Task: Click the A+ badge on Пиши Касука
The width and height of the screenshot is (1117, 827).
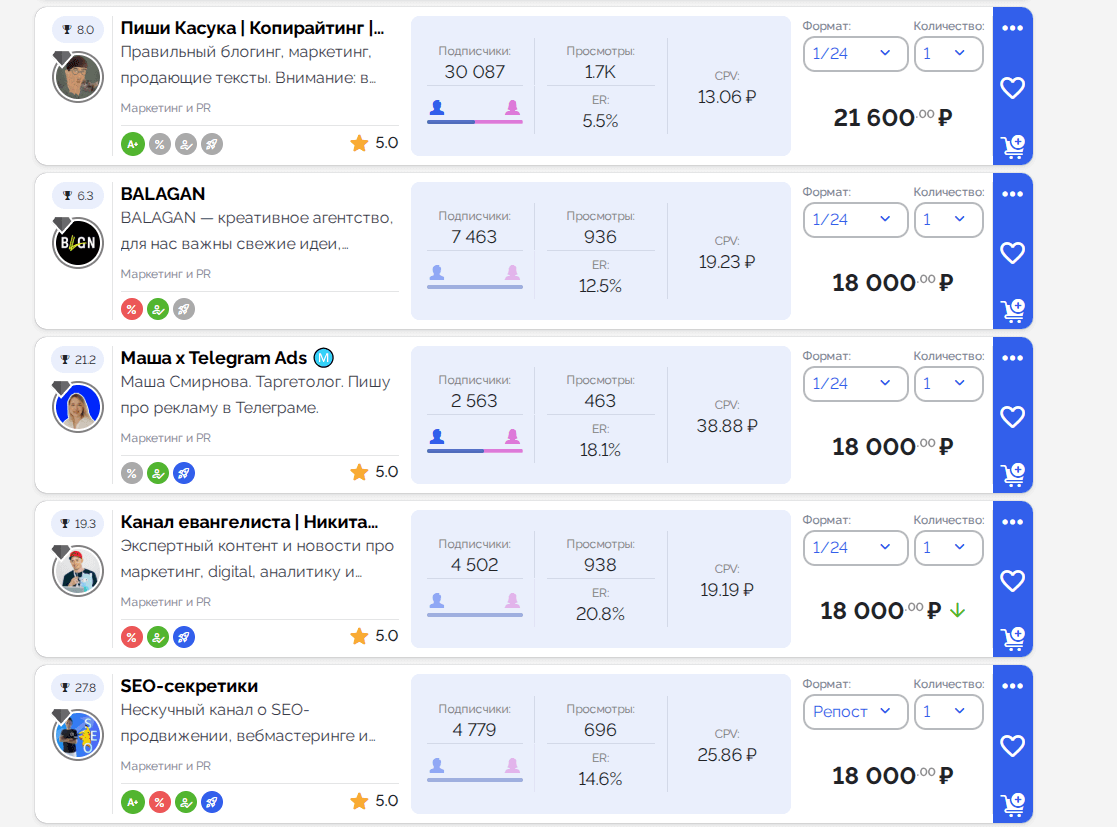Action: pos(133,145)
